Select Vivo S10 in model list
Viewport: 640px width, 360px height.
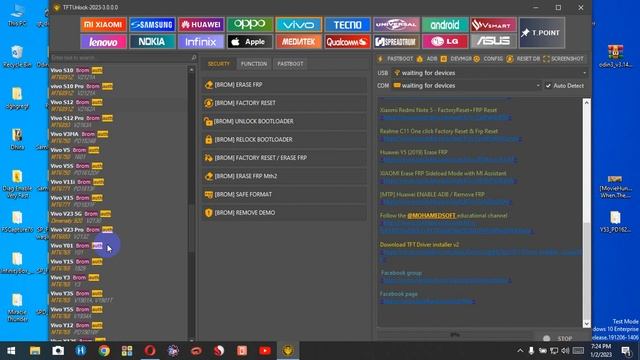(x=118, y=74)
